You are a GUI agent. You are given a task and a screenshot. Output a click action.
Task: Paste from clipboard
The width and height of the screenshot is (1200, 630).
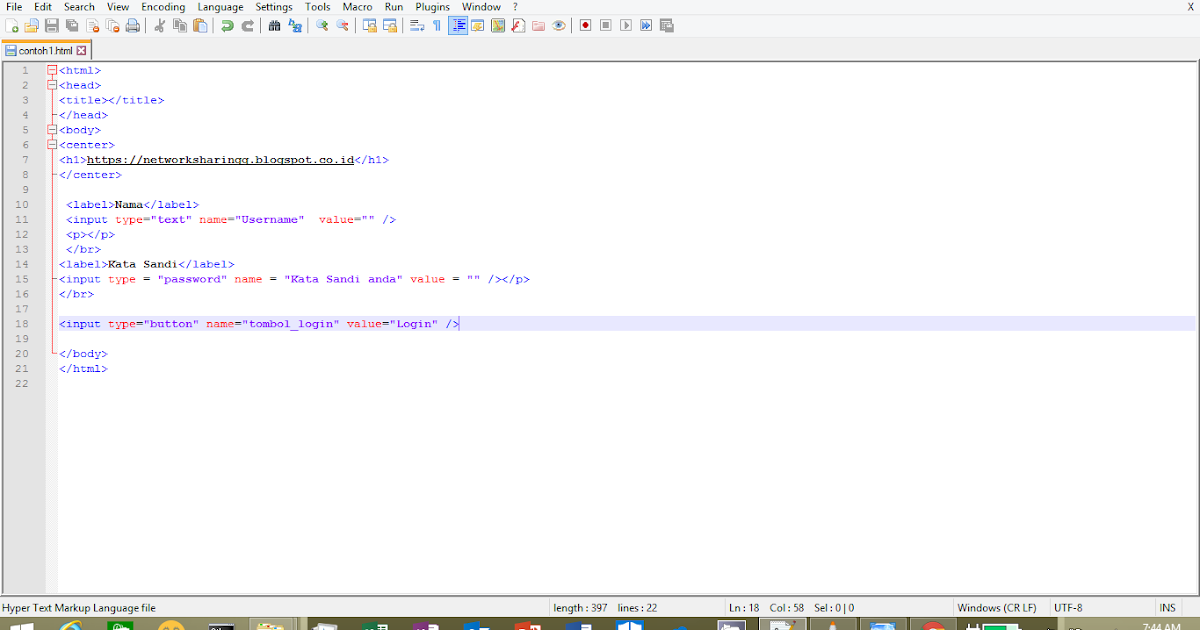click(200, 25)
